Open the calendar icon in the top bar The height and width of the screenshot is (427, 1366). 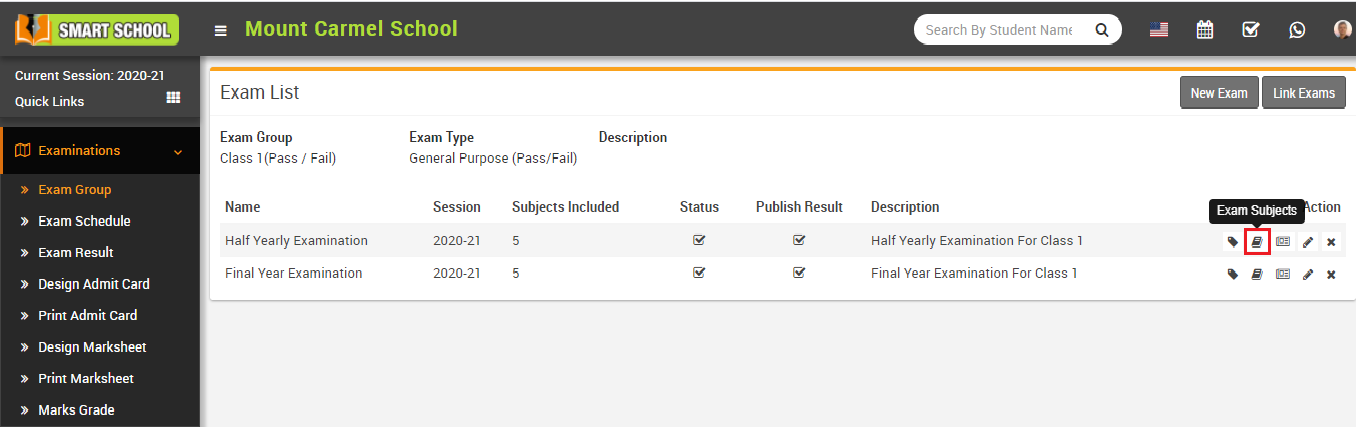click(x=1205, y=30)
